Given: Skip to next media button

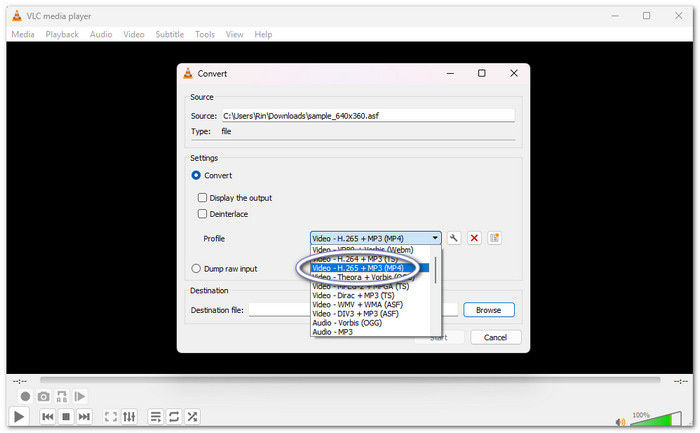Looking at the screenshot, I should click(84, 416).
